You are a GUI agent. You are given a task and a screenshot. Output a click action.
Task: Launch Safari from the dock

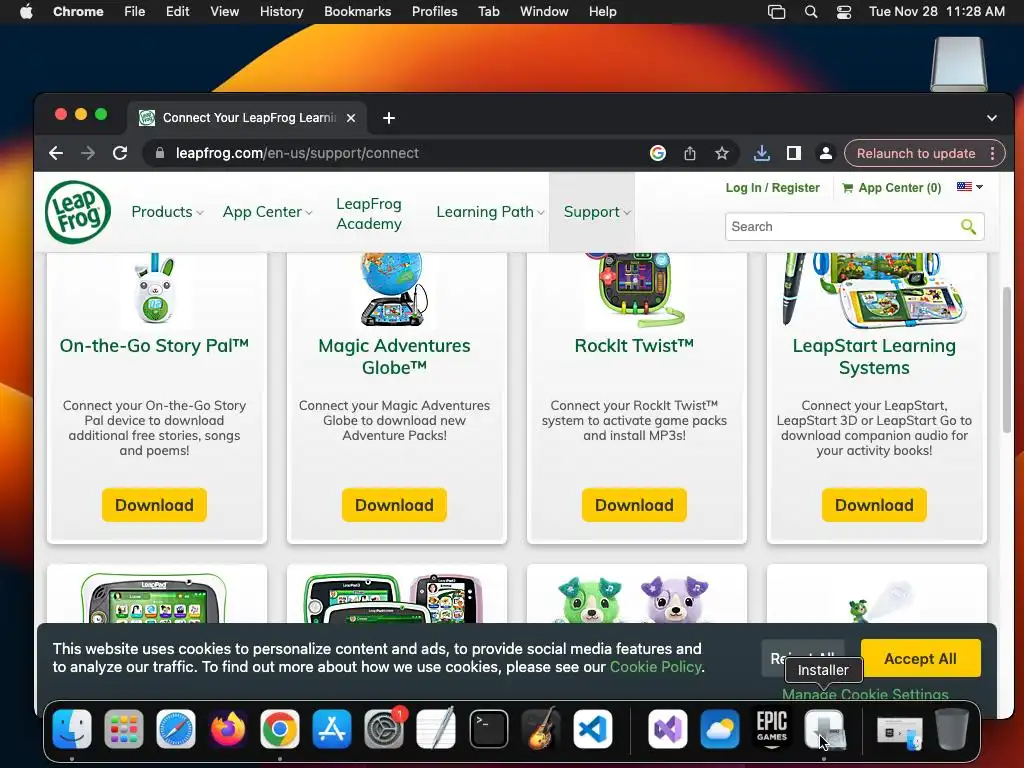pos(176,728)
